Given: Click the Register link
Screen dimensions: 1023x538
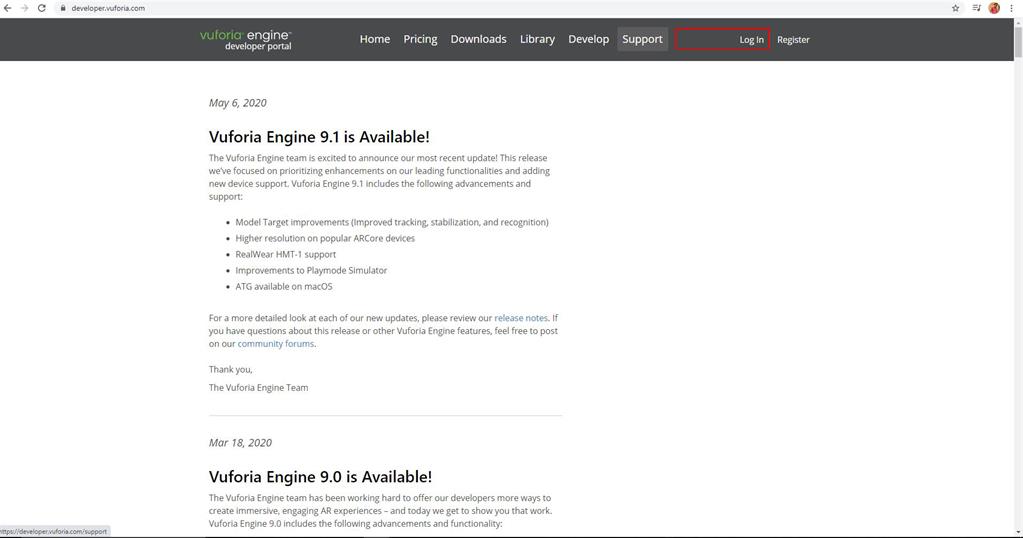Looking at the screenshot, I should click(x=793, y=40).
